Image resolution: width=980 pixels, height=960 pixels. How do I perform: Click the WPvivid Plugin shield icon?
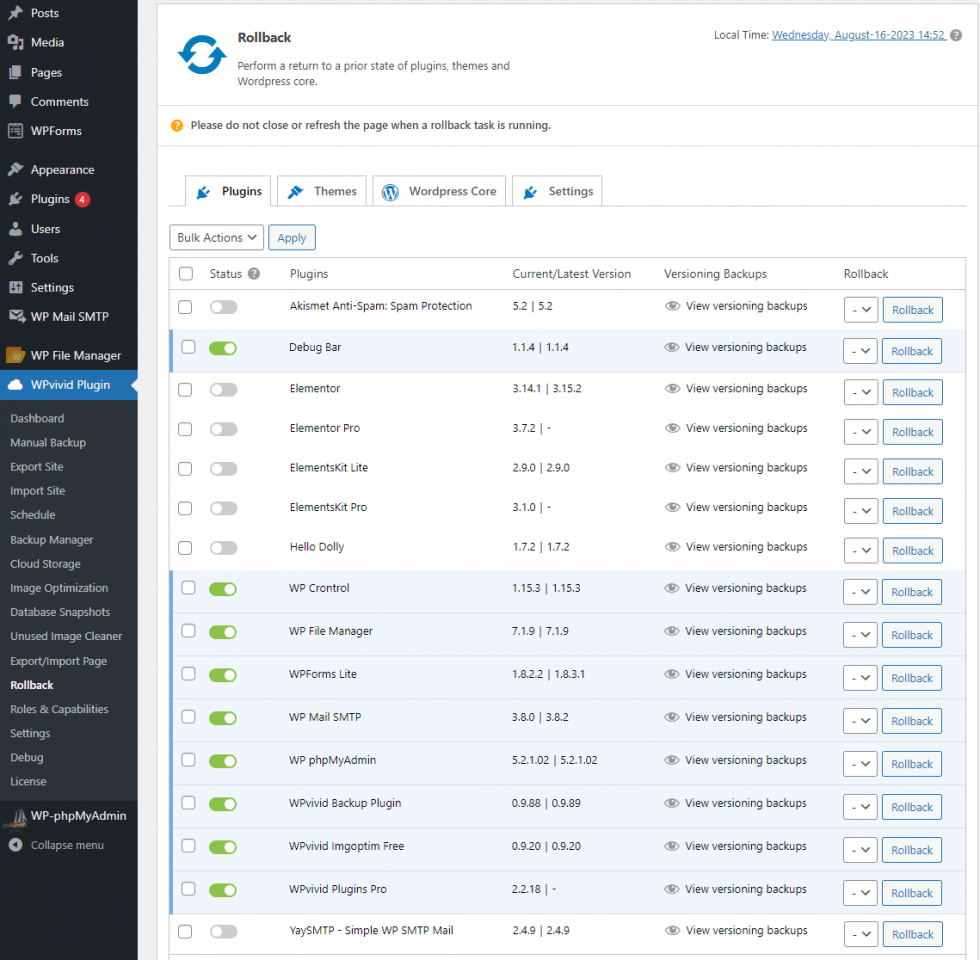pos(15,383)
